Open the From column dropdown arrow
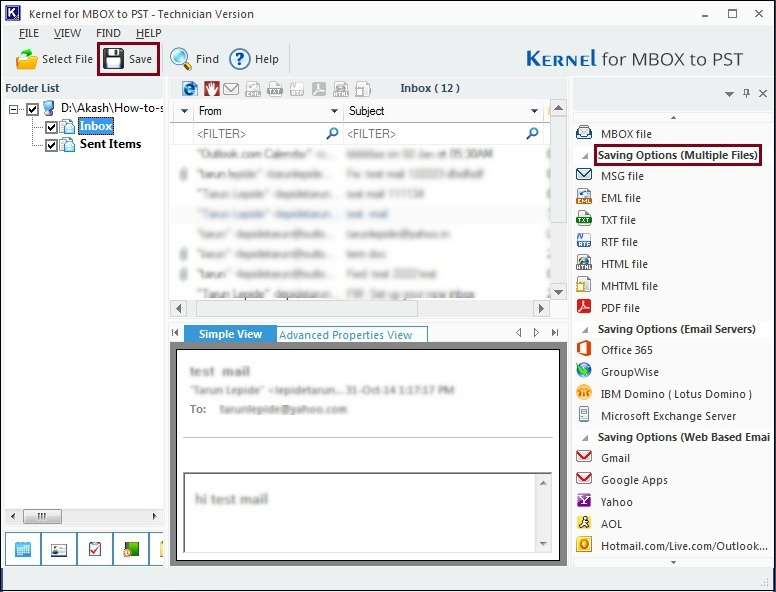 (334, 111)
